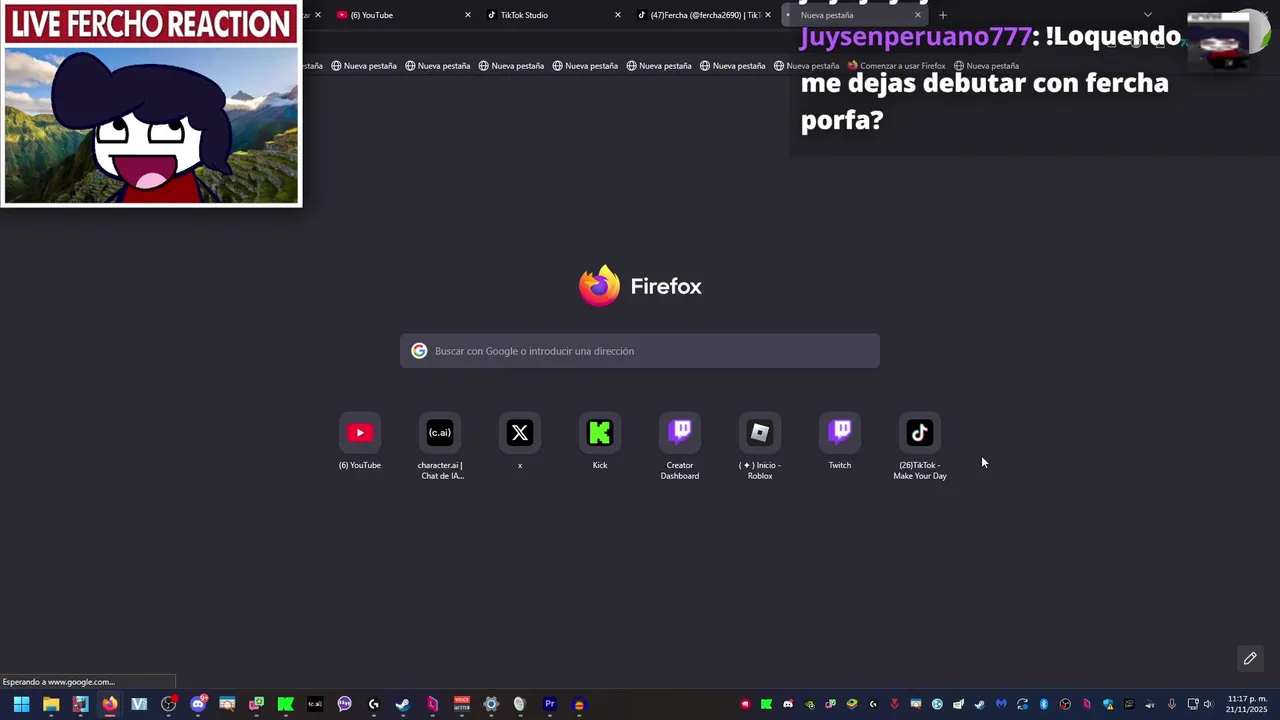This screenshot has width=1280, height=720.
Task: Open Adobe Premiere Pro from the taskbar
Action: [549, 704]
